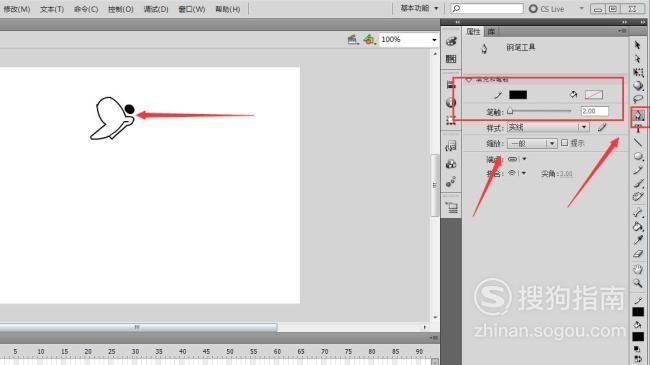Viewport: 650px width, 365px height.
Task: Choose the Free Transform tool
Action: (x=638, y=73)
